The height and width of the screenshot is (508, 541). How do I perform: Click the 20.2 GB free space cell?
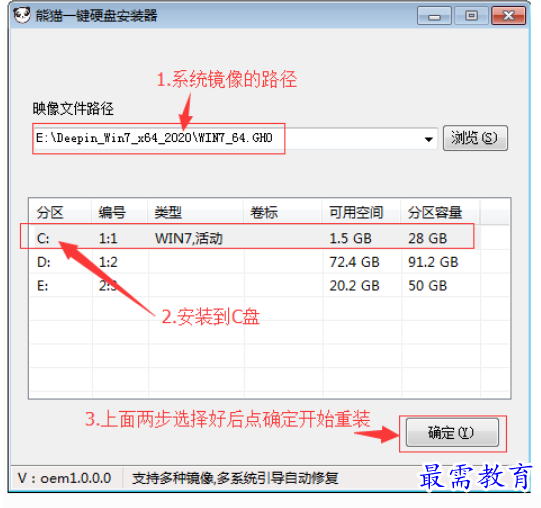(354, 285)
